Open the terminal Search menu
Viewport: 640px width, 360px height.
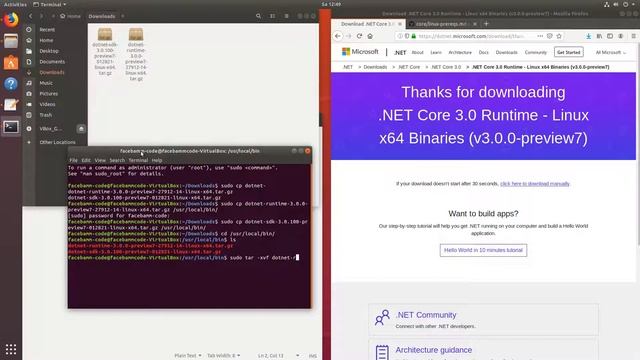click(x=117, y=160)
